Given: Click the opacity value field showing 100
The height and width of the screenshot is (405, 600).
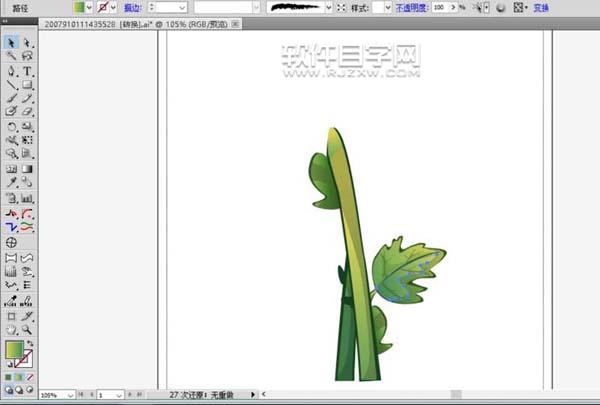Looking at the screenshot, I should coord(441,7).
